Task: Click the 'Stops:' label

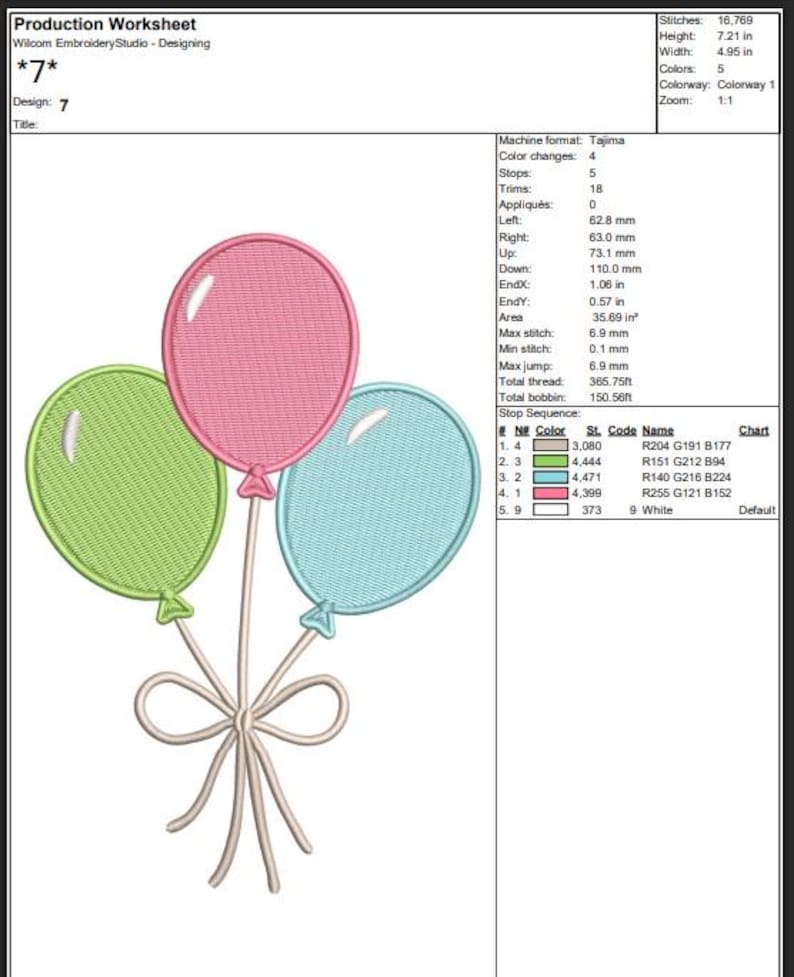Action: tap(515, 173)
